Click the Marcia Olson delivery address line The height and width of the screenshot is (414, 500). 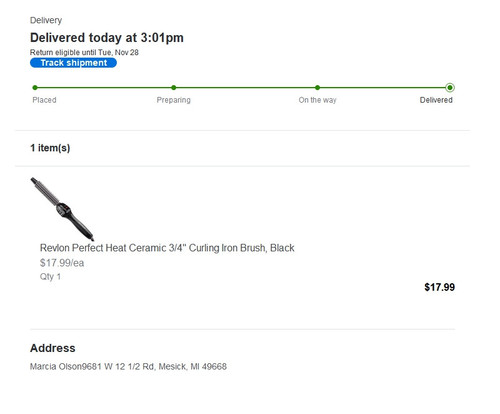pyautogui.click(x=128, y=367)
